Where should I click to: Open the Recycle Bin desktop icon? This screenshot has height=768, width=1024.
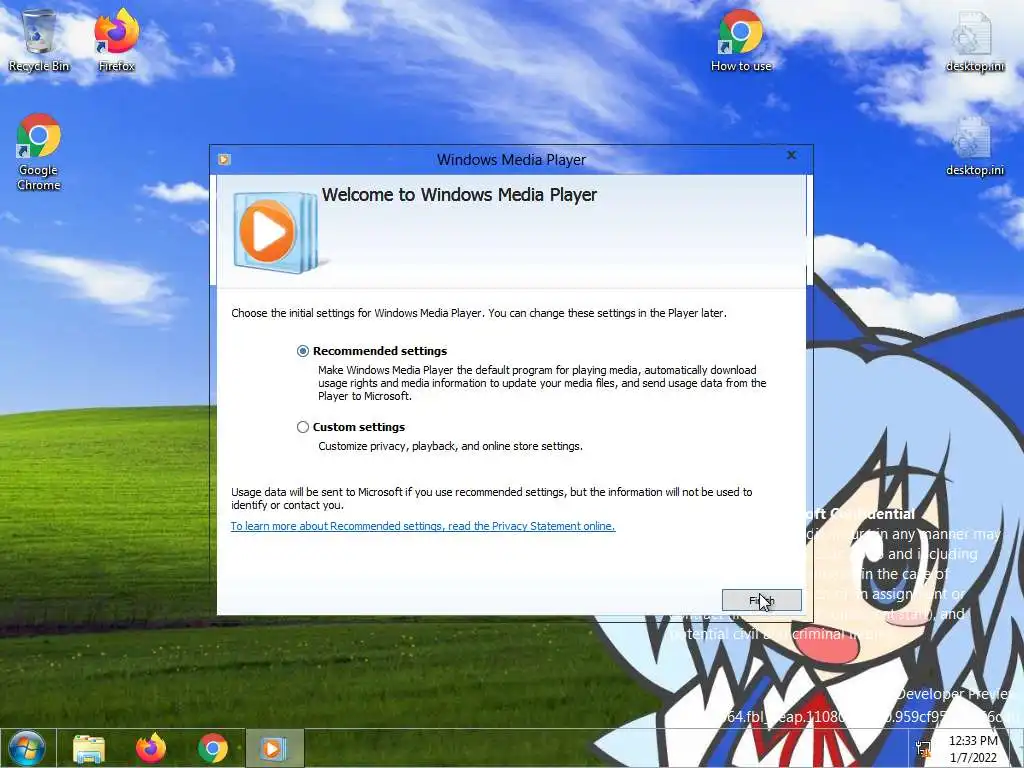pos(39,41)
